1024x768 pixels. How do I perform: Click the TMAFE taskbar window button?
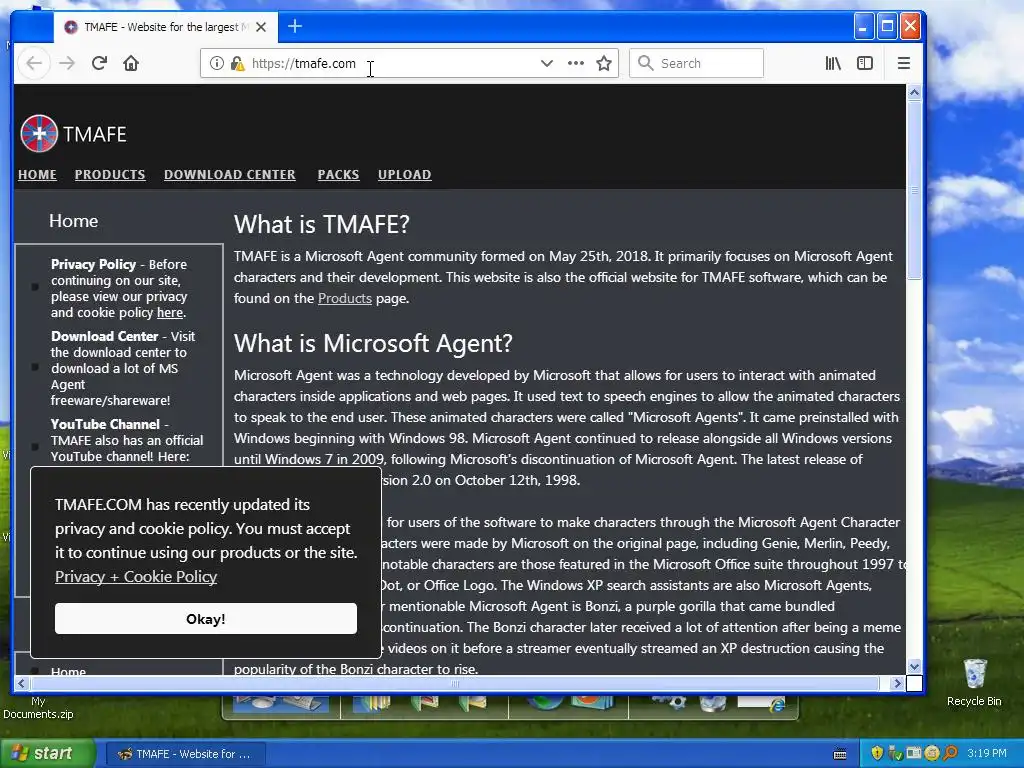[184, 754]
